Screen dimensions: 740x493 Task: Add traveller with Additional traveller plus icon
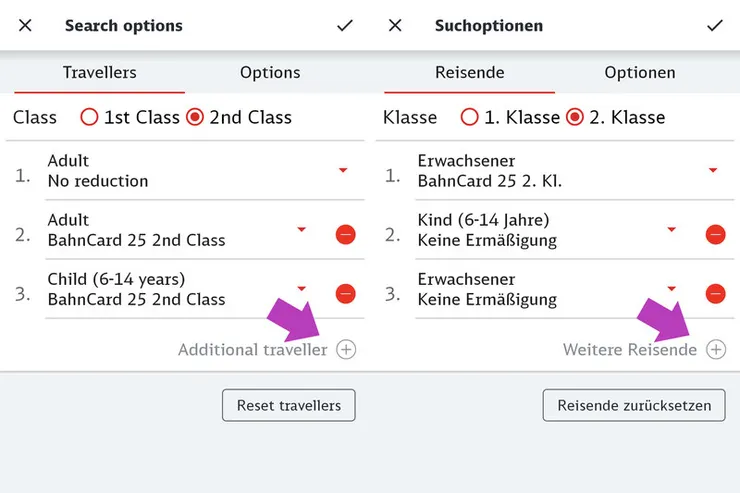click(345, 349)
